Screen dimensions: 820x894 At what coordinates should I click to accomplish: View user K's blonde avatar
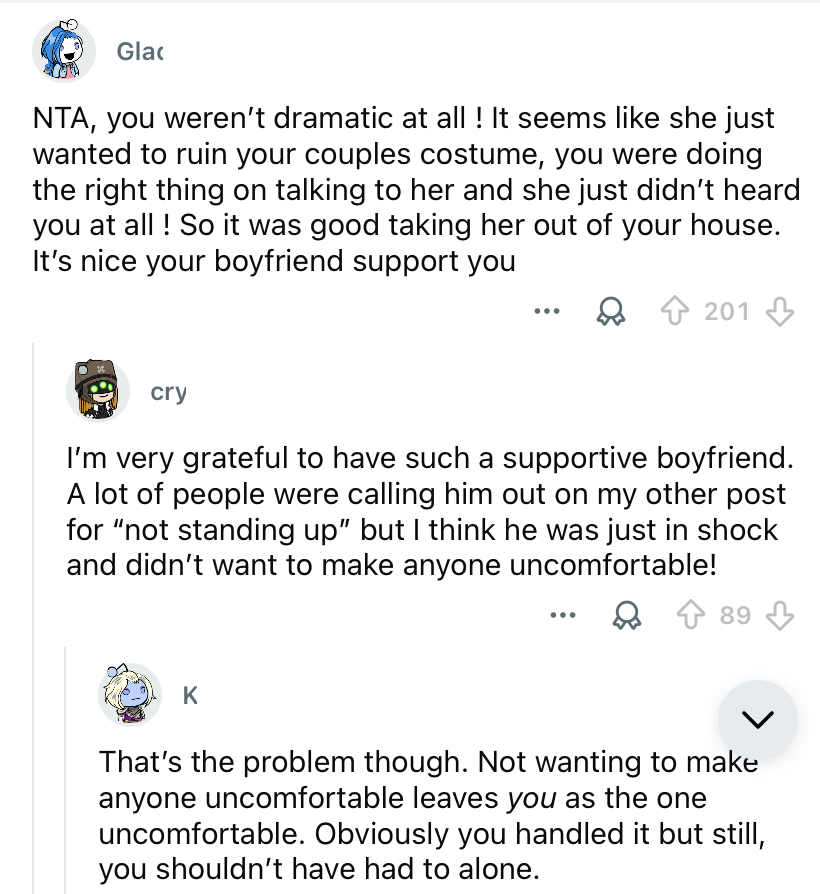tap(130, 695)
